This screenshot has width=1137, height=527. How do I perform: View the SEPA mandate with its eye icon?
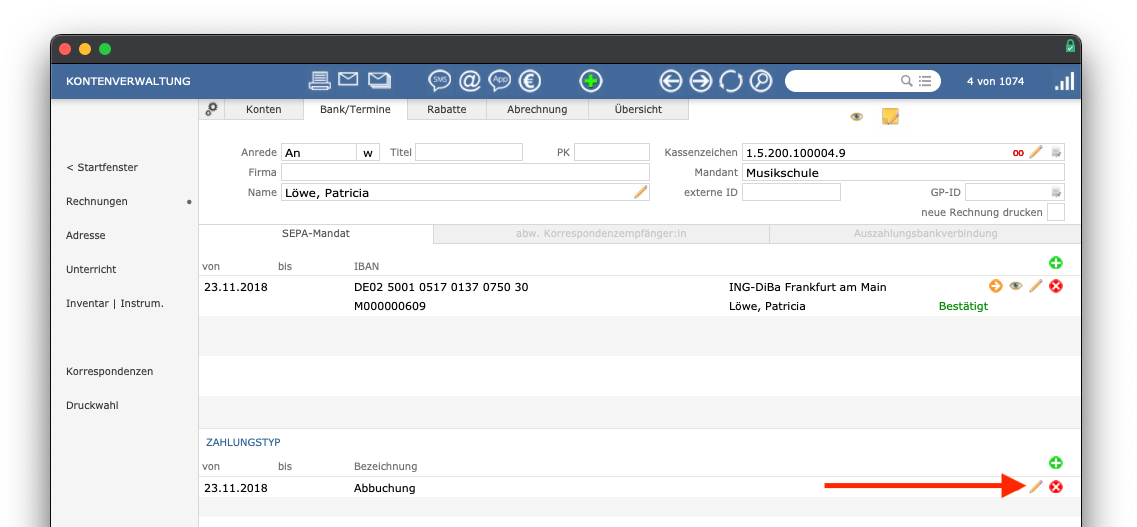[1016, 286]
